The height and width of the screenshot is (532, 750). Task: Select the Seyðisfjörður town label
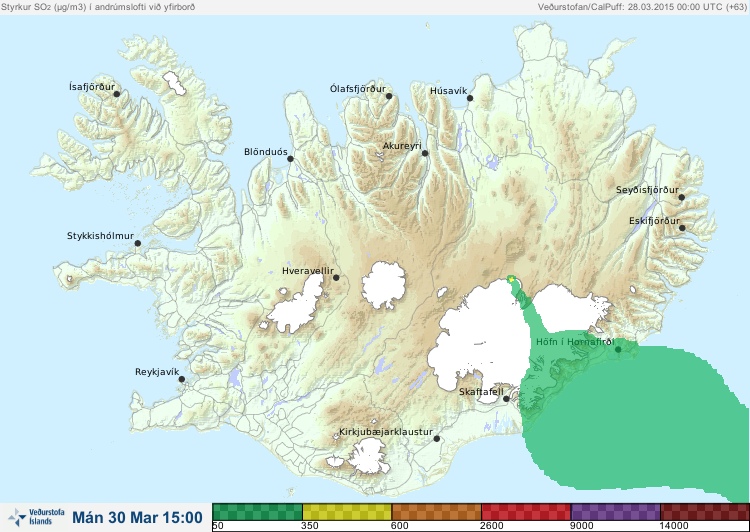click(x=647, y=190)
